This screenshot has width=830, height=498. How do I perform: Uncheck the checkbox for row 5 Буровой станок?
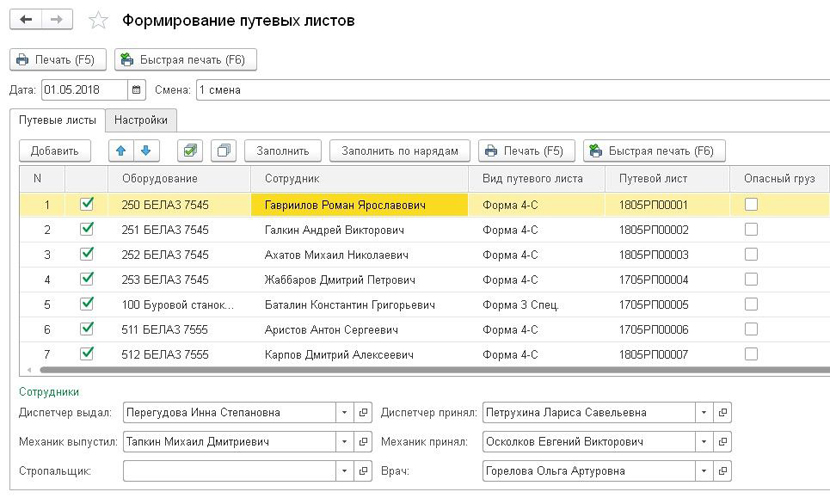(86, 304)
